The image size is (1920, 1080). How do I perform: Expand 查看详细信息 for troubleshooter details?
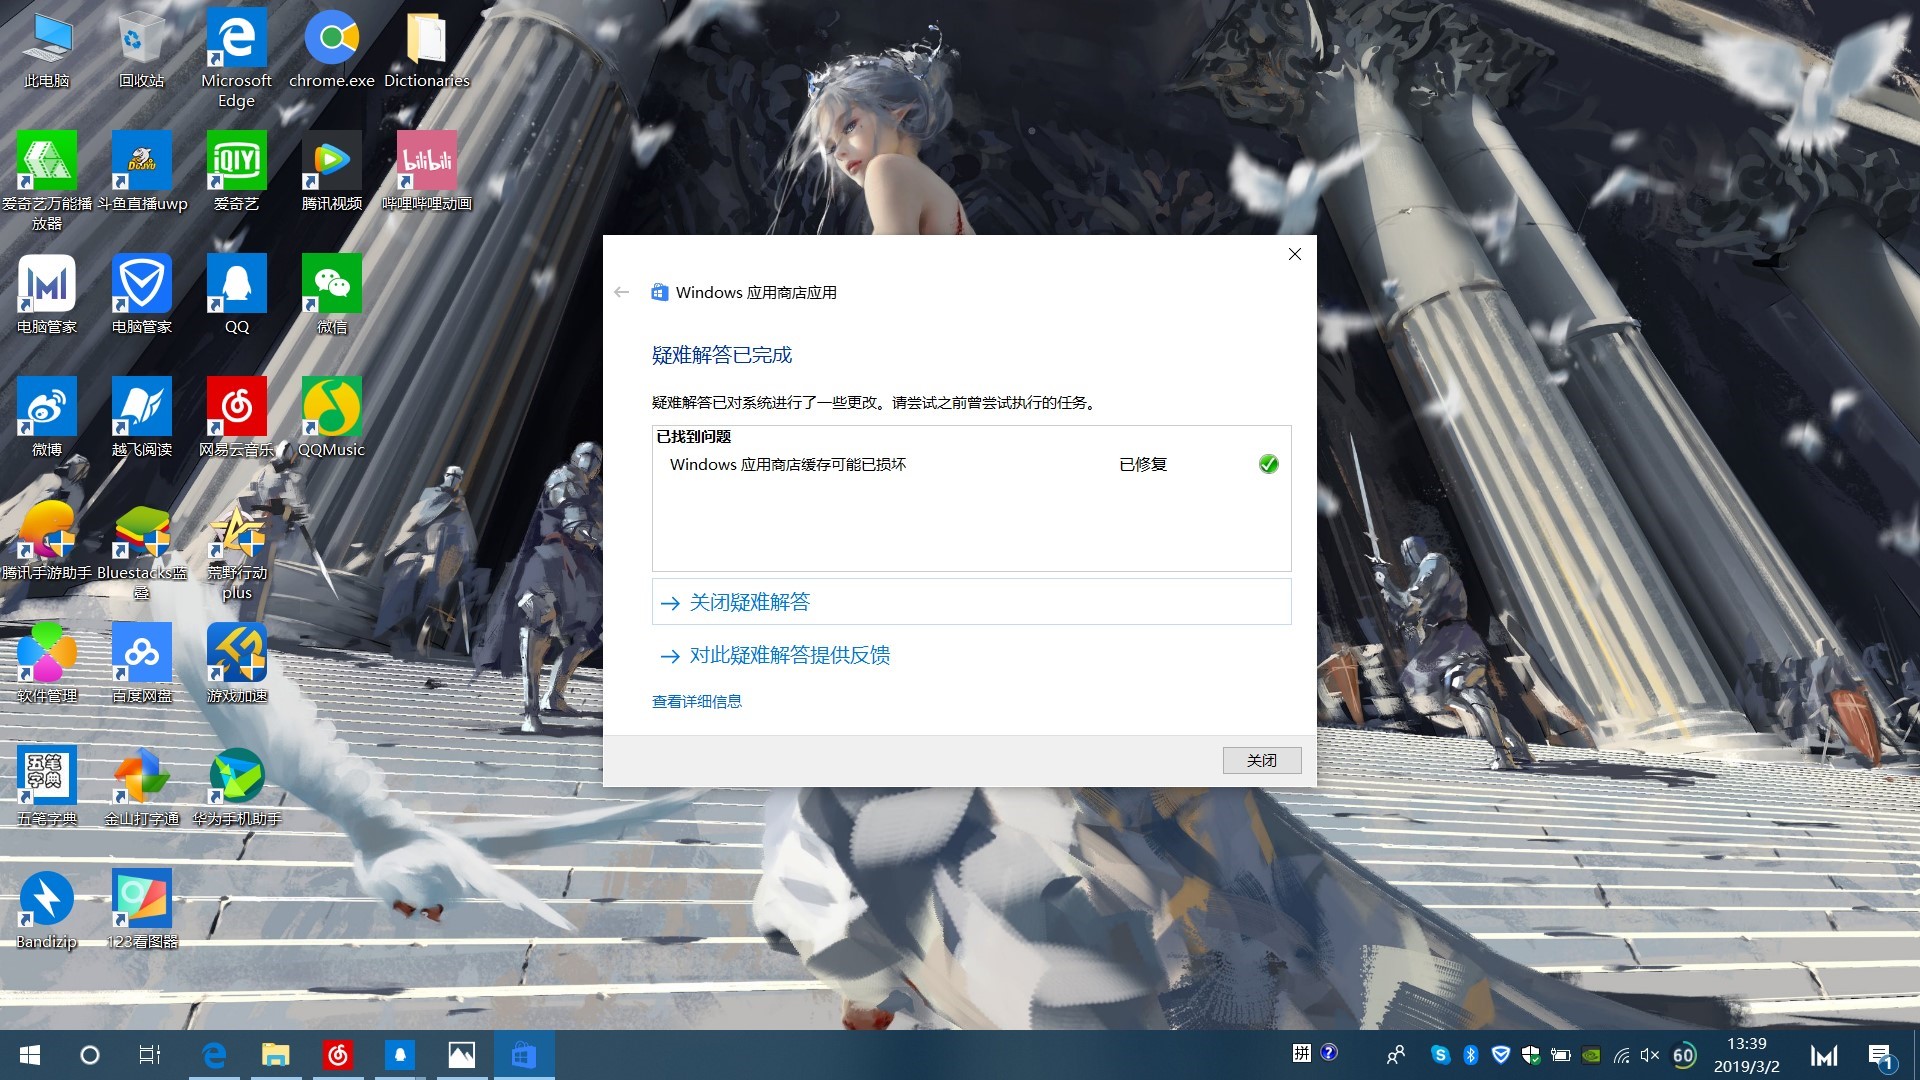(697, 701)
